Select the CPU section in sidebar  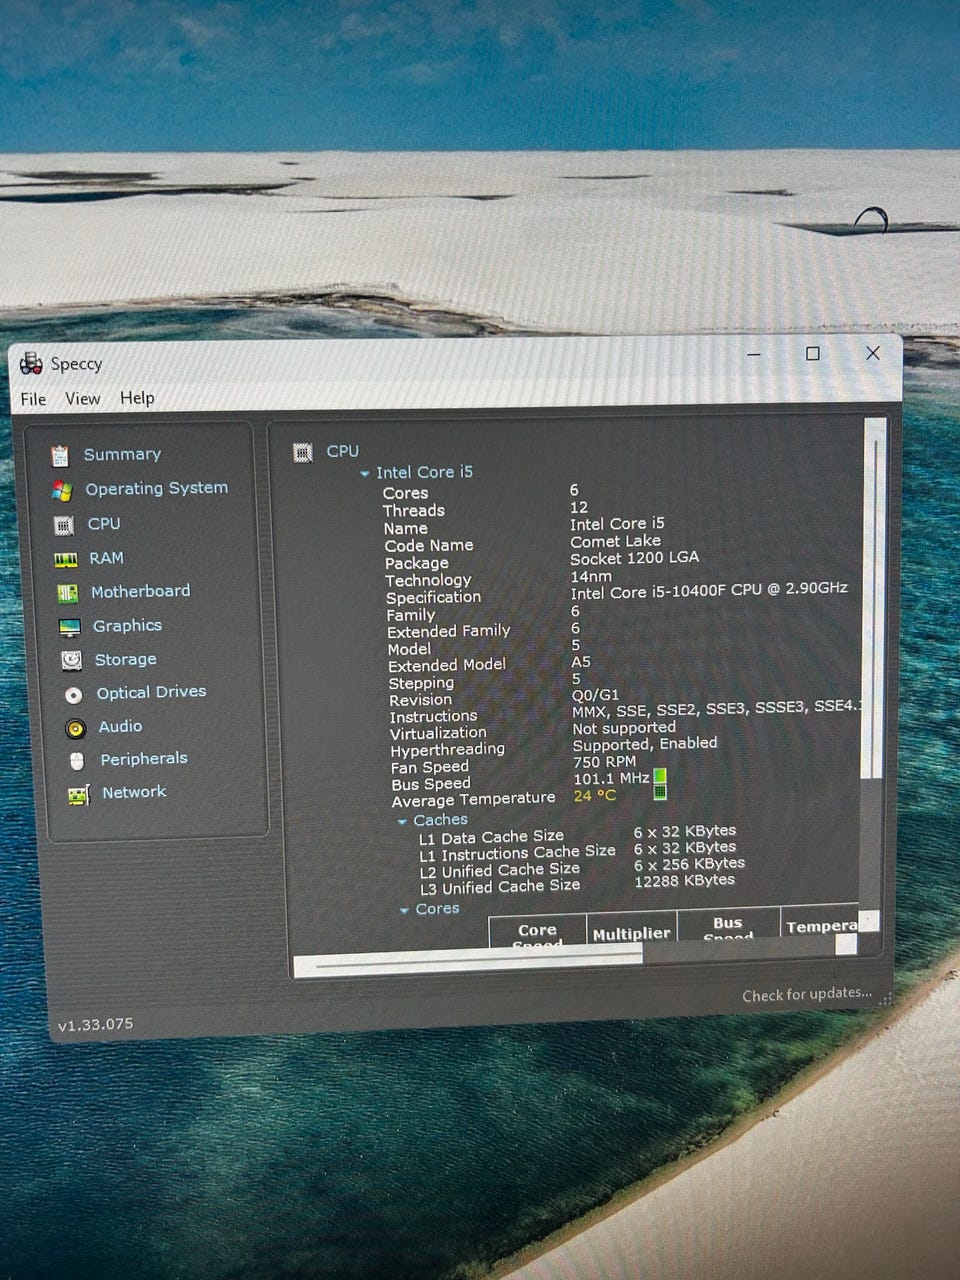pos(104,523)
